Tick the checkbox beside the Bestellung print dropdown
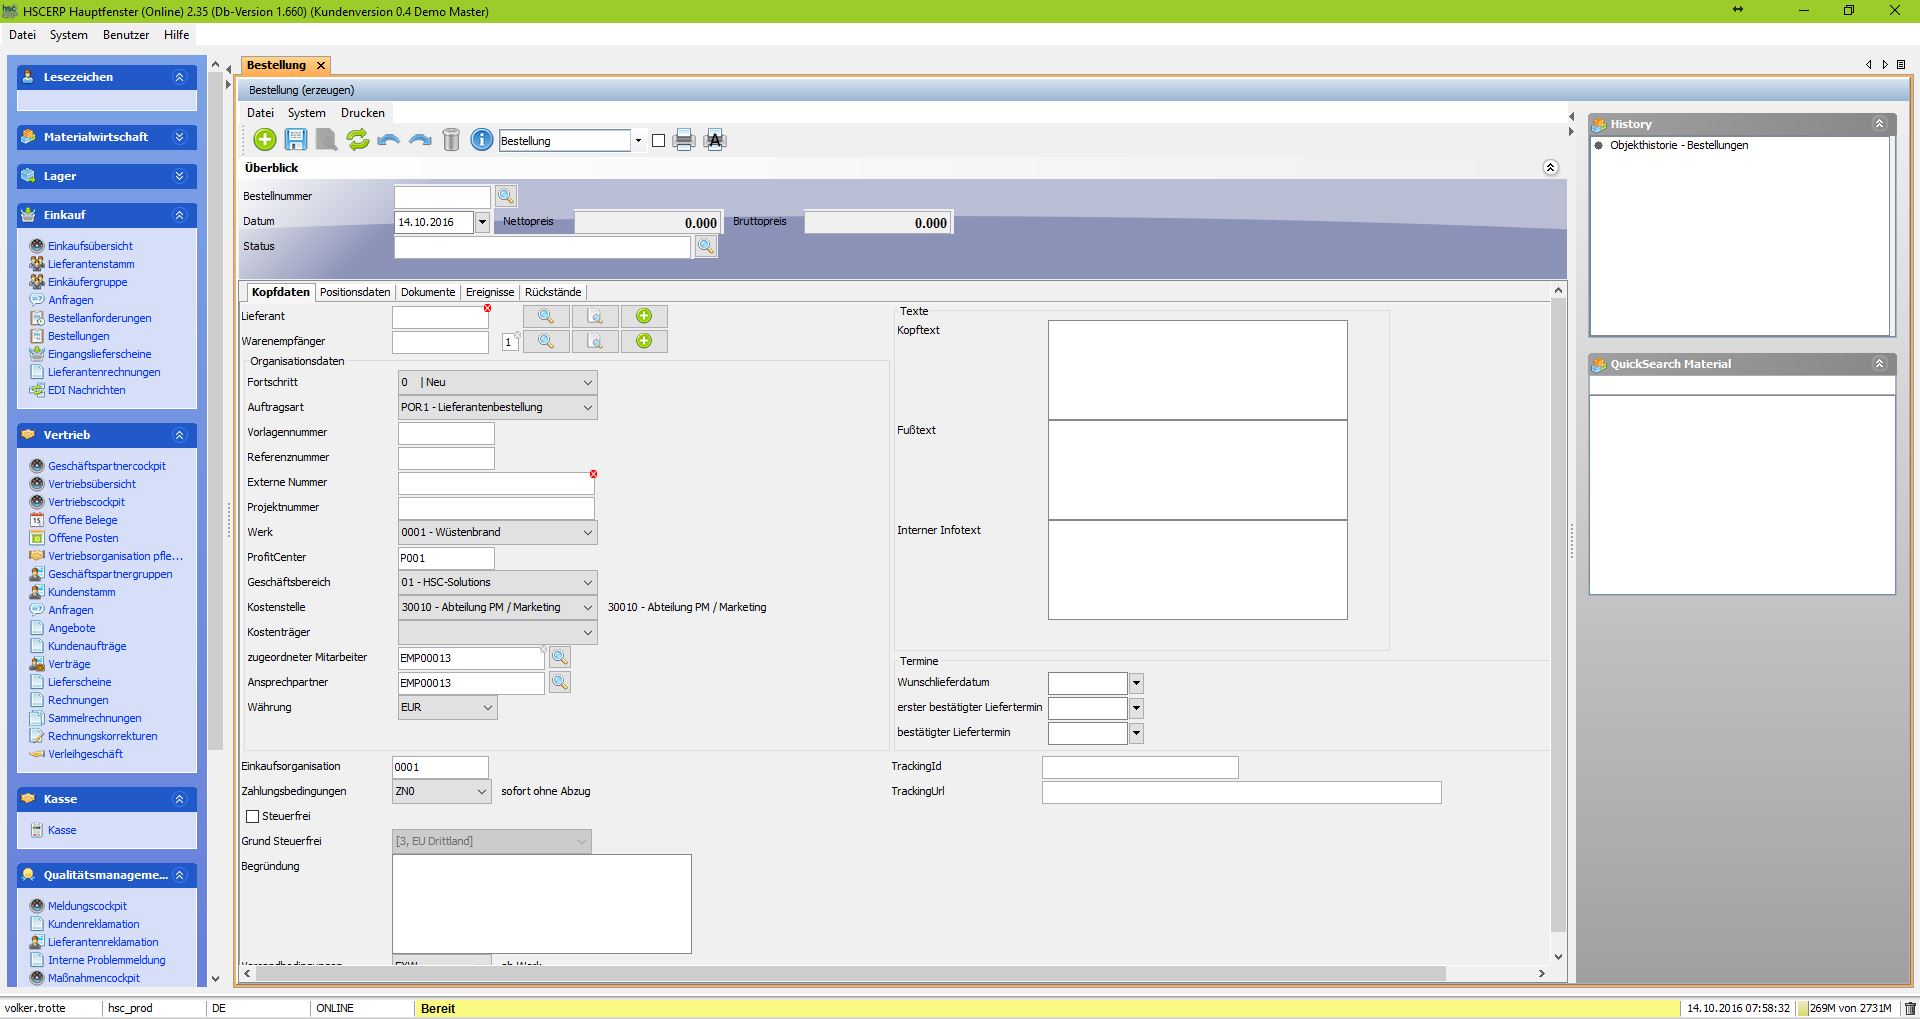This screenshot has height=1019, width=1920. pos(658,141)
